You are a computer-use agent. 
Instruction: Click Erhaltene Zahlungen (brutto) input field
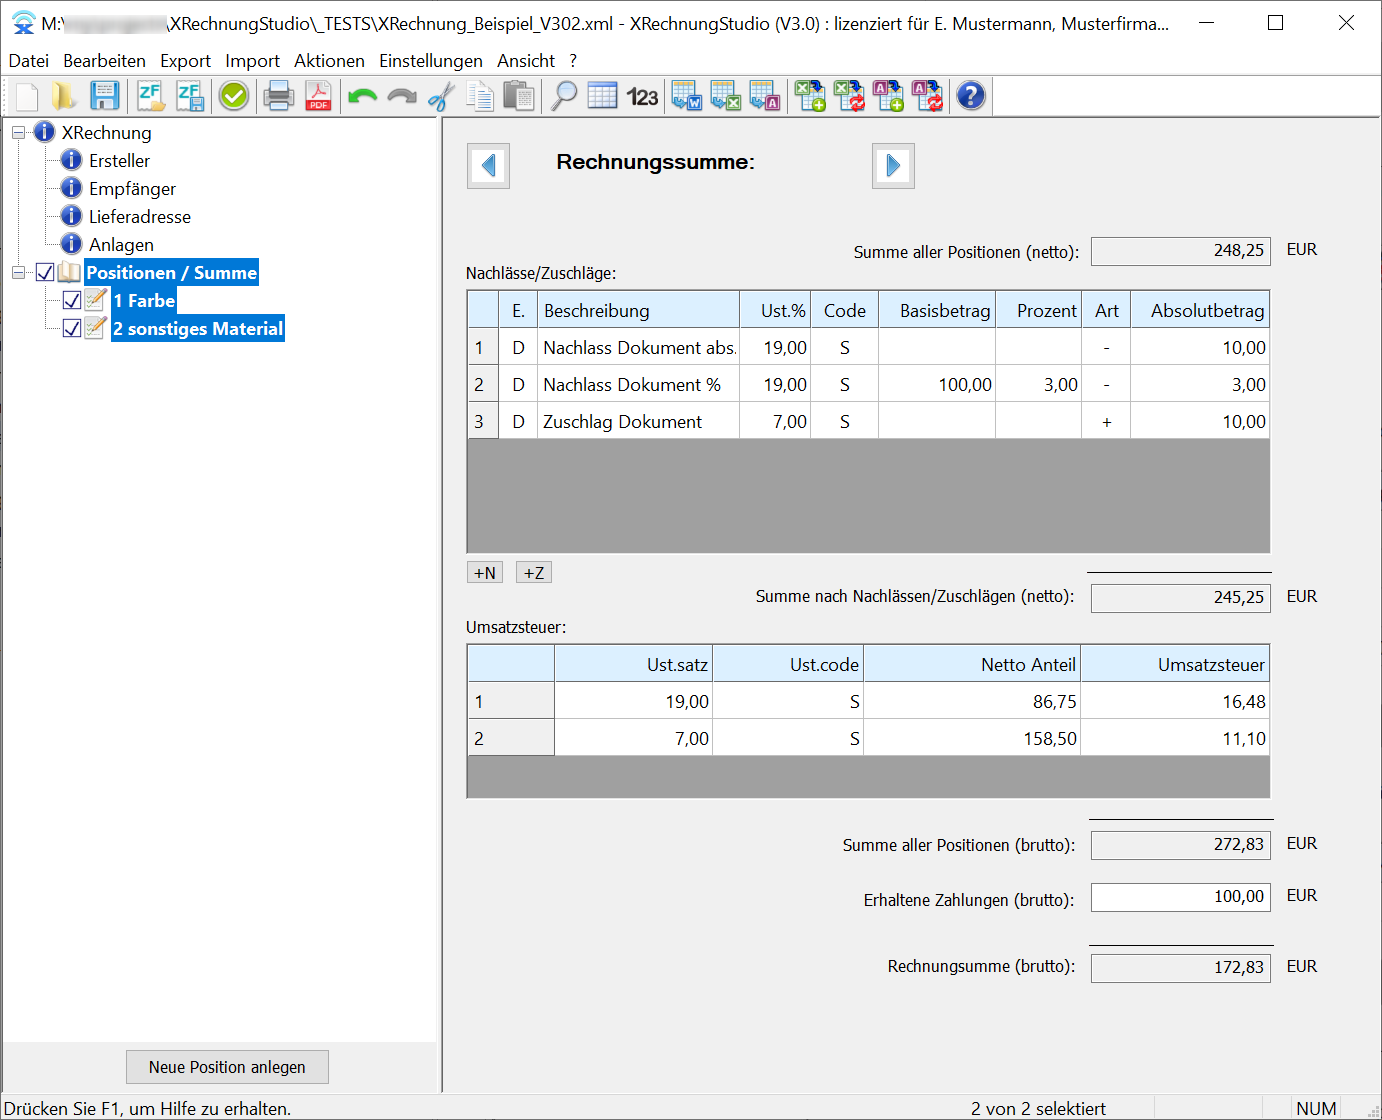click(x=1180, y=897)
